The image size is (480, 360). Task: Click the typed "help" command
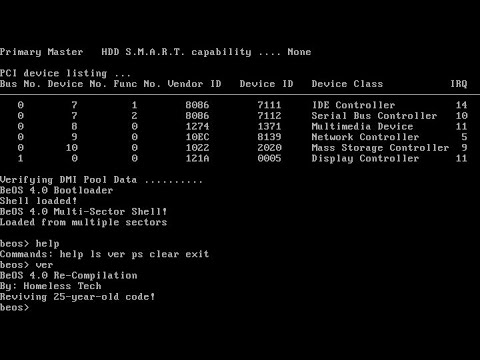coord(48,244)
